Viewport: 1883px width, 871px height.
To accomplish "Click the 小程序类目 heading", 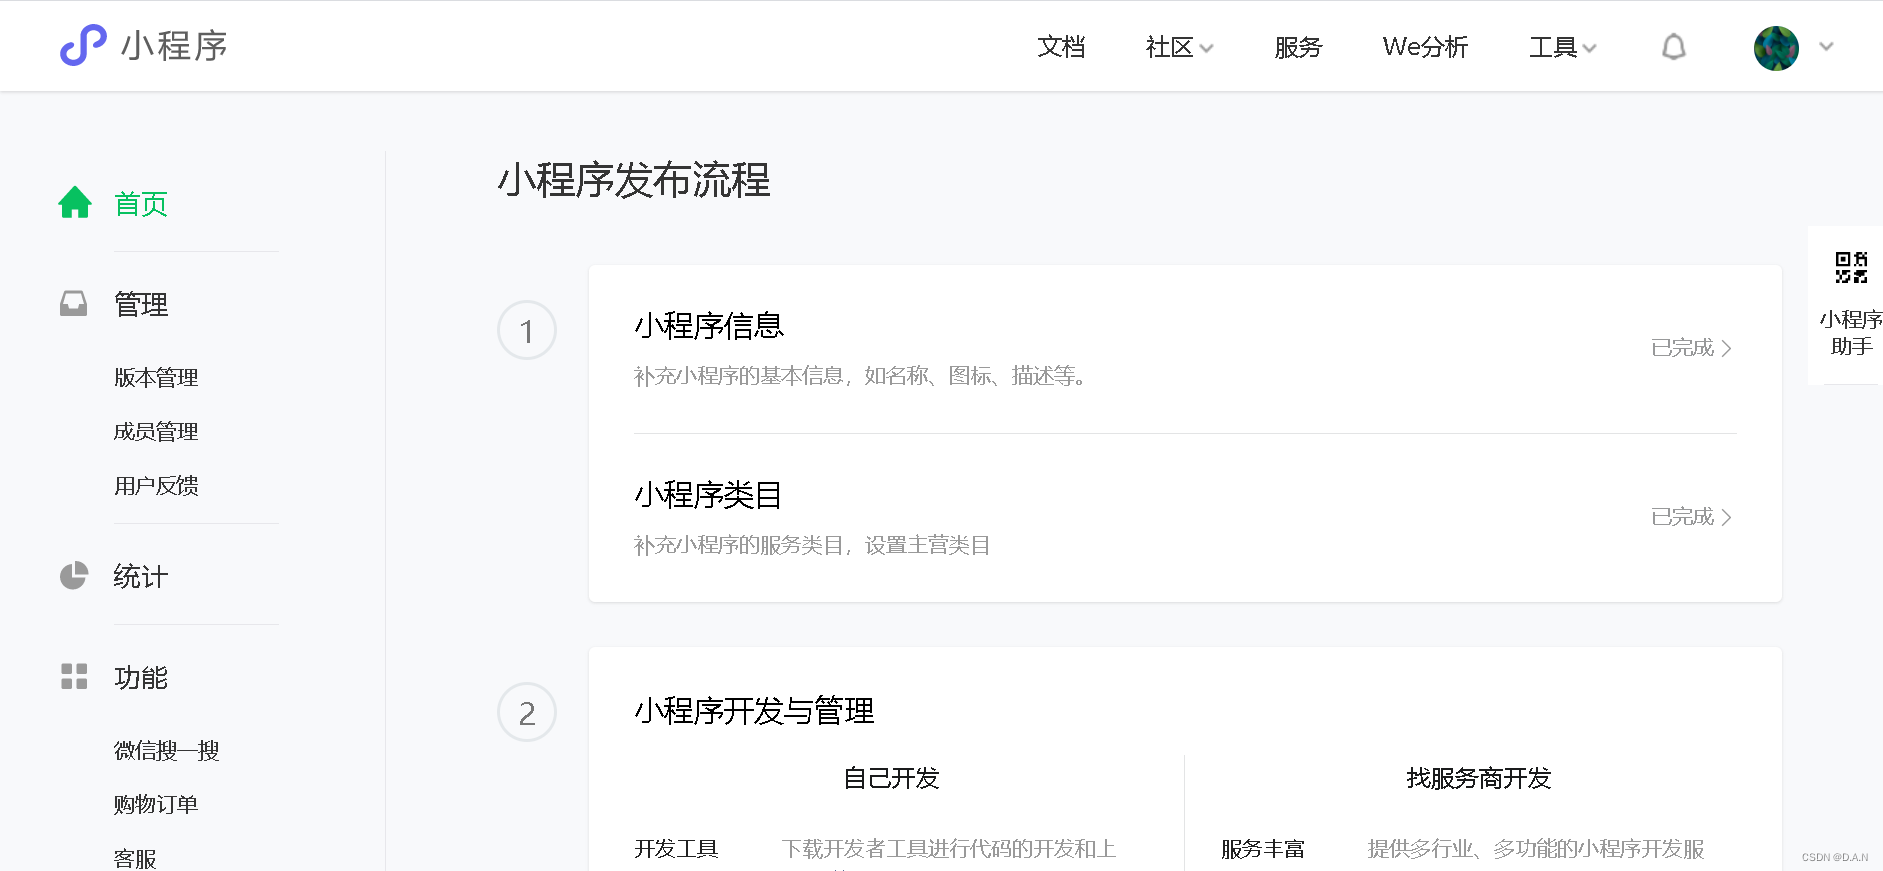I will [709, 495].
